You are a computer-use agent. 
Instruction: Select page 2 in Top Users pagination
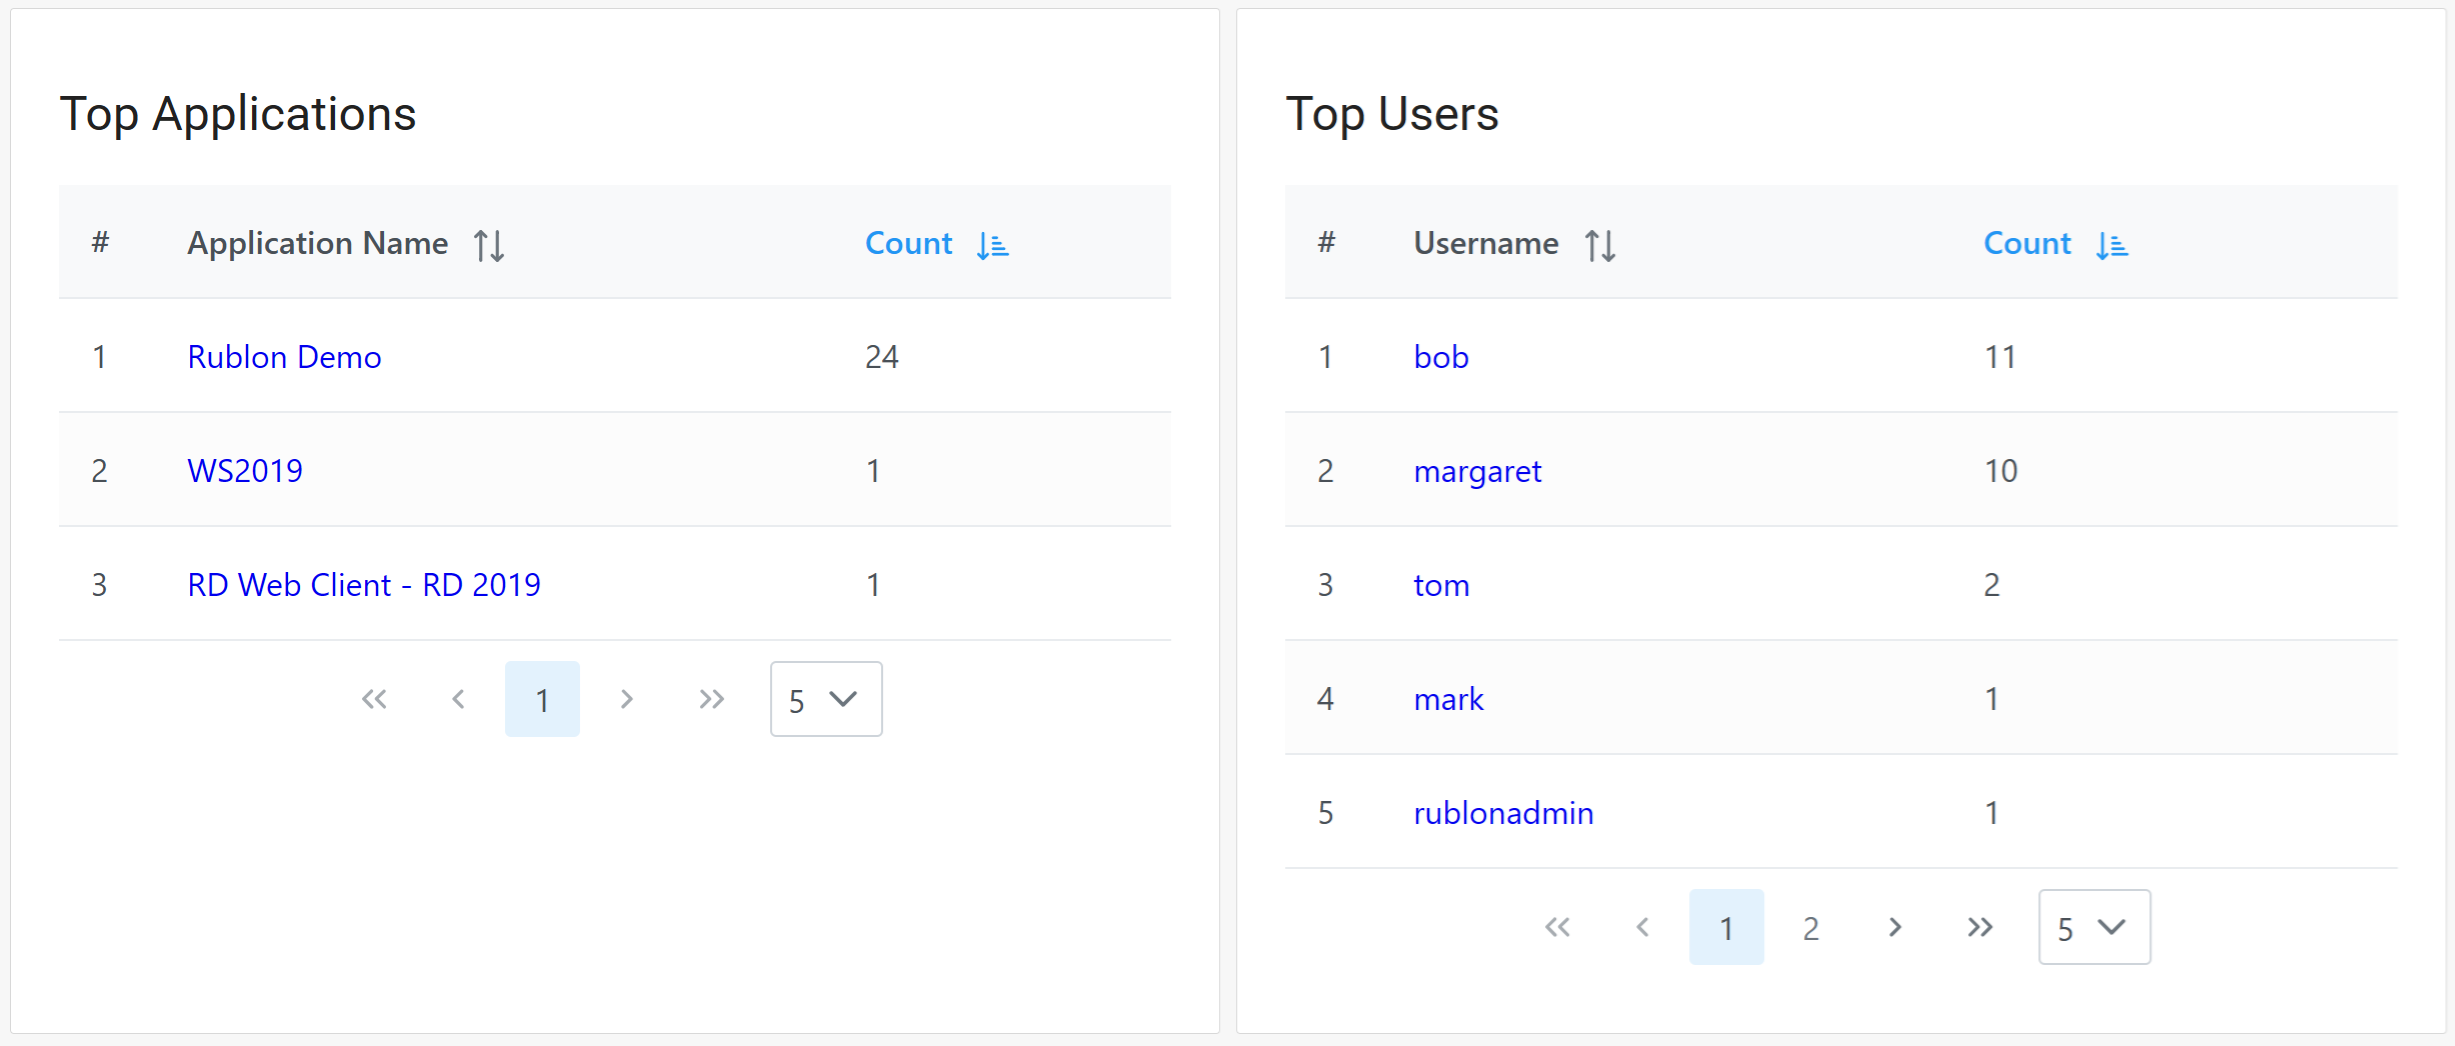click(1811, 927)
